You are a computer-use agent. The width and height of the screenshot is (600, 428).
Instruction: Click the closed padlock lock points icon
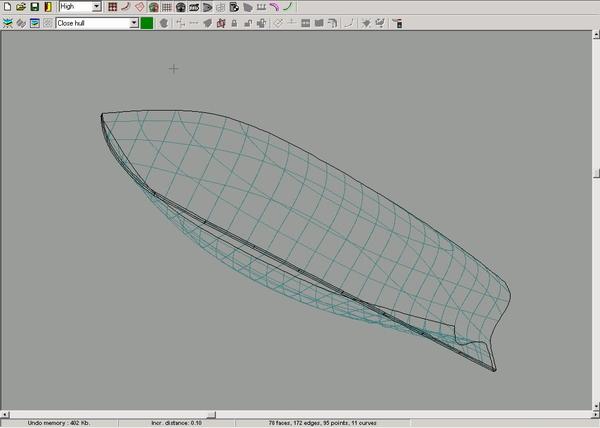click(x=234, y=23)
